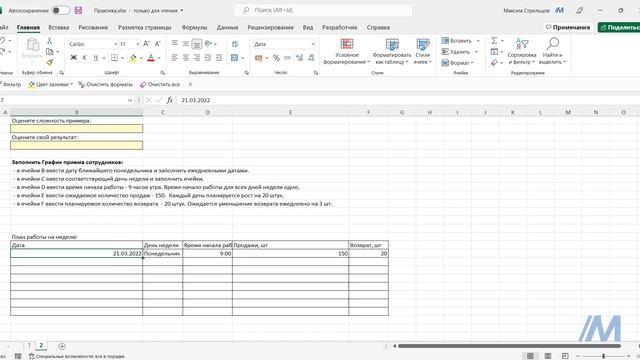Open Найти и выделить menu
This screenshot has height=360, width=640.
pos(552,51)
